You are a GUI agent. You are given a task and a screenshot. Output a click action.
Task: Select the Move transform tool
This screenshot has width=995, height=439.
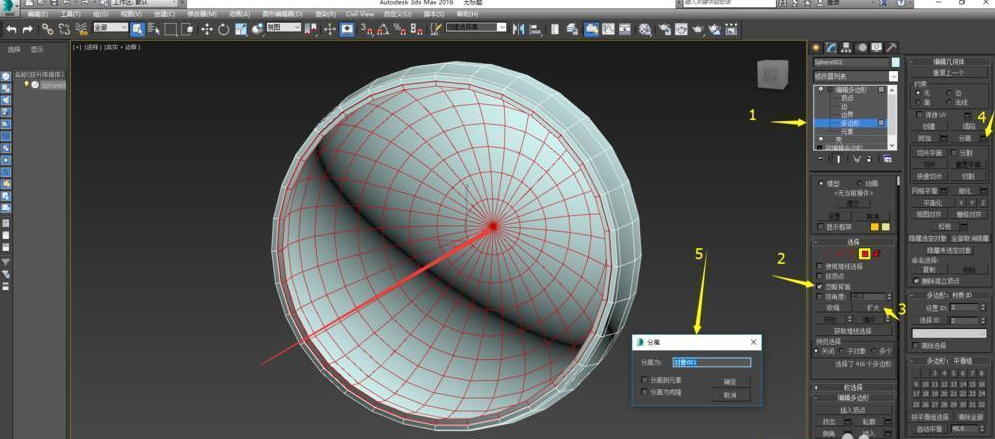(x=207, y=30)
